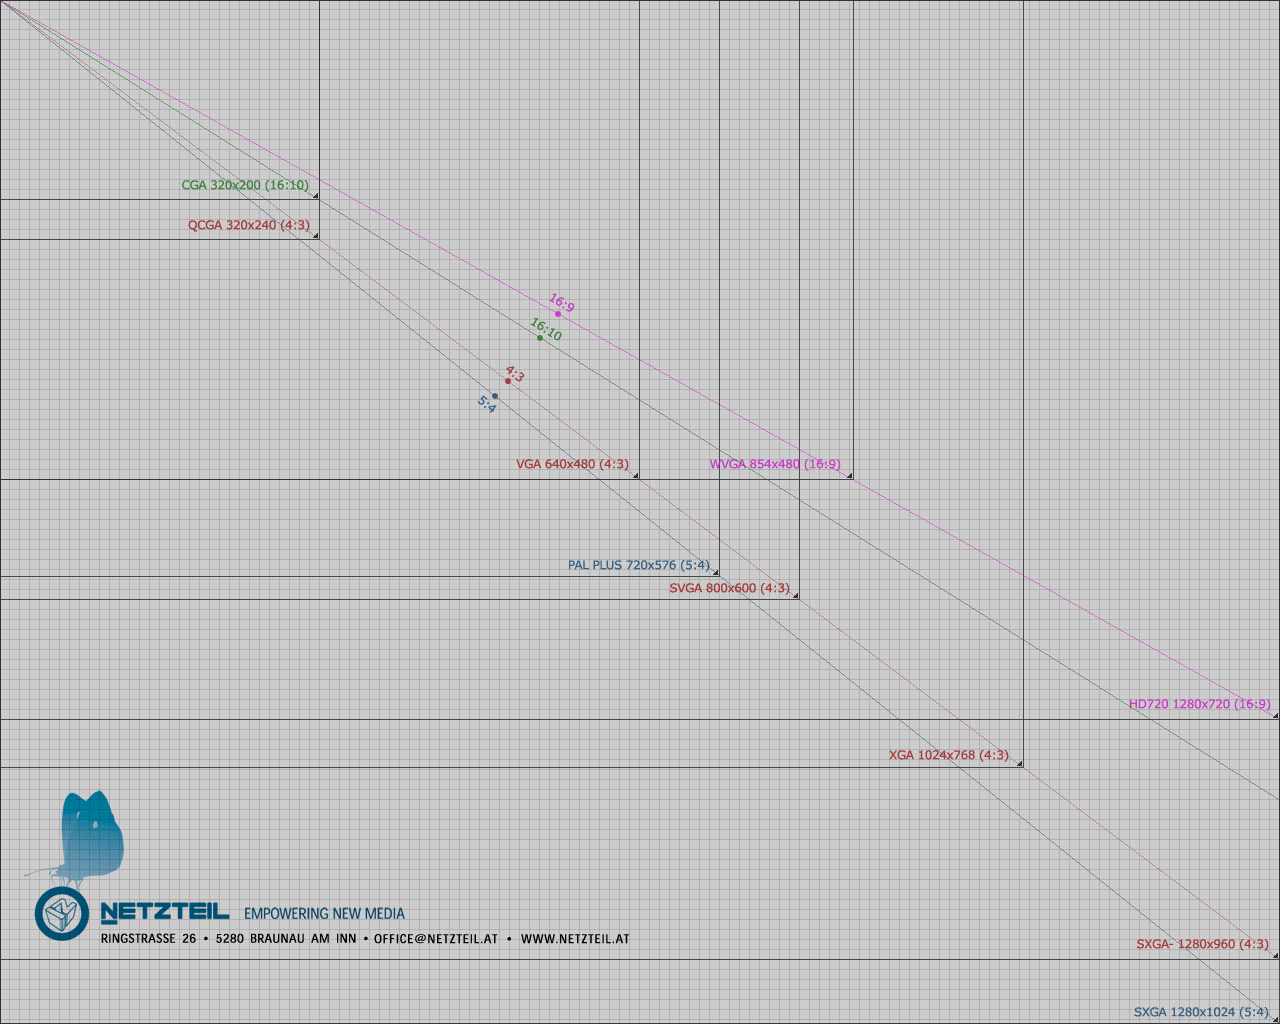Click the CGA 320x200 (16:10) label
The height and width of the screenshot is (1024, 1280).
point(245,185)
